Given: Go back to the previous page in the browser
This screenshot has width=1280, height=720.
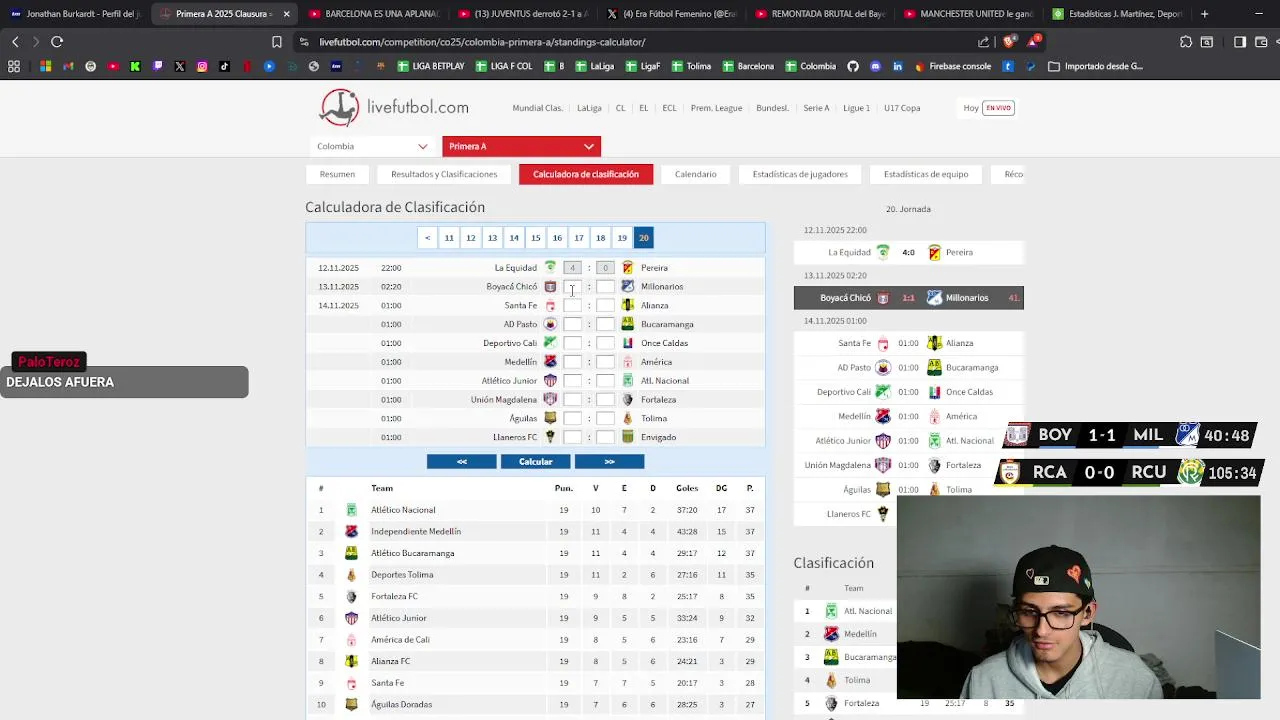Looking at the screenshot, I should click(x=15, y=42).
